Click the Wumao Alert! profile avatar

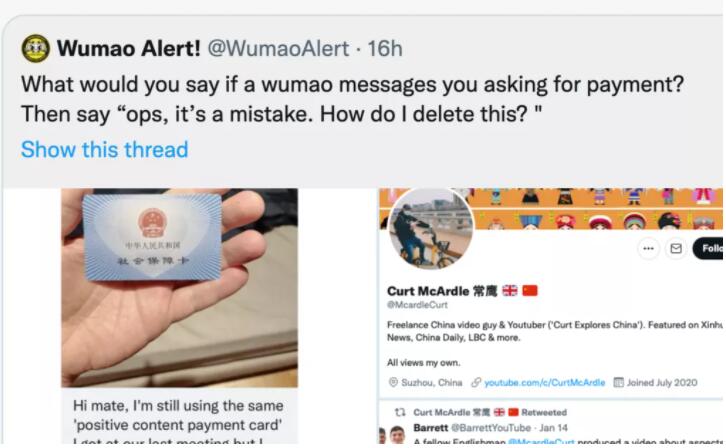point(36,48)
